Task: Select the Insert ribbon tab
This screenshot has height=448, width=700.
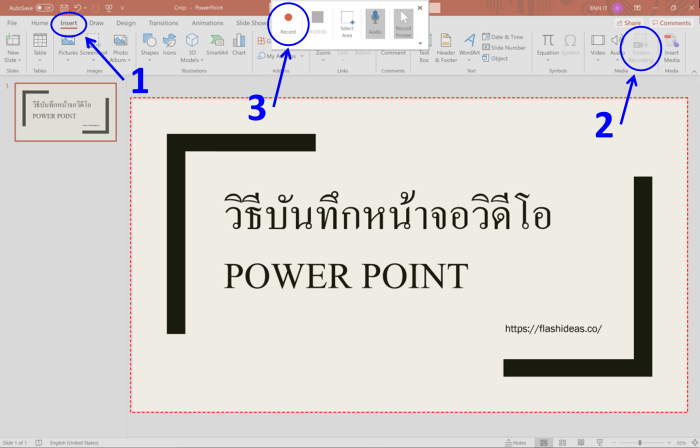Action: 68,23
